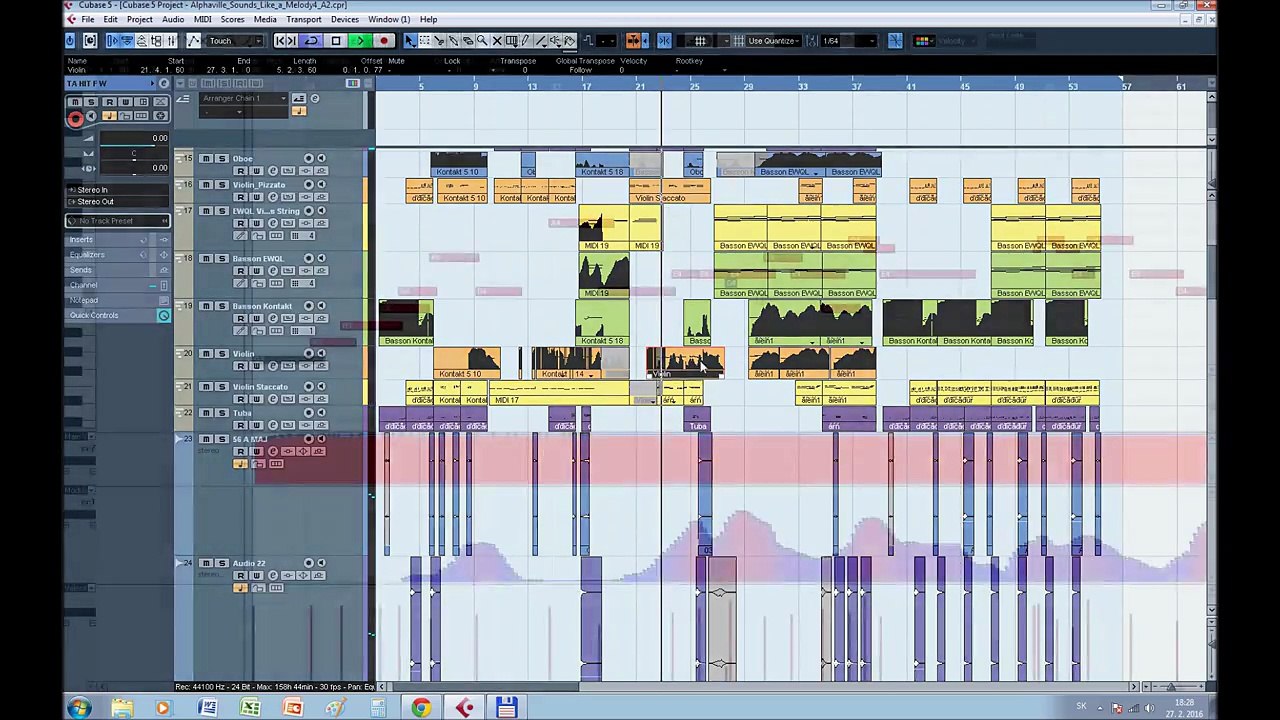Collapse track 23 with its arrow

coord(181,440)
